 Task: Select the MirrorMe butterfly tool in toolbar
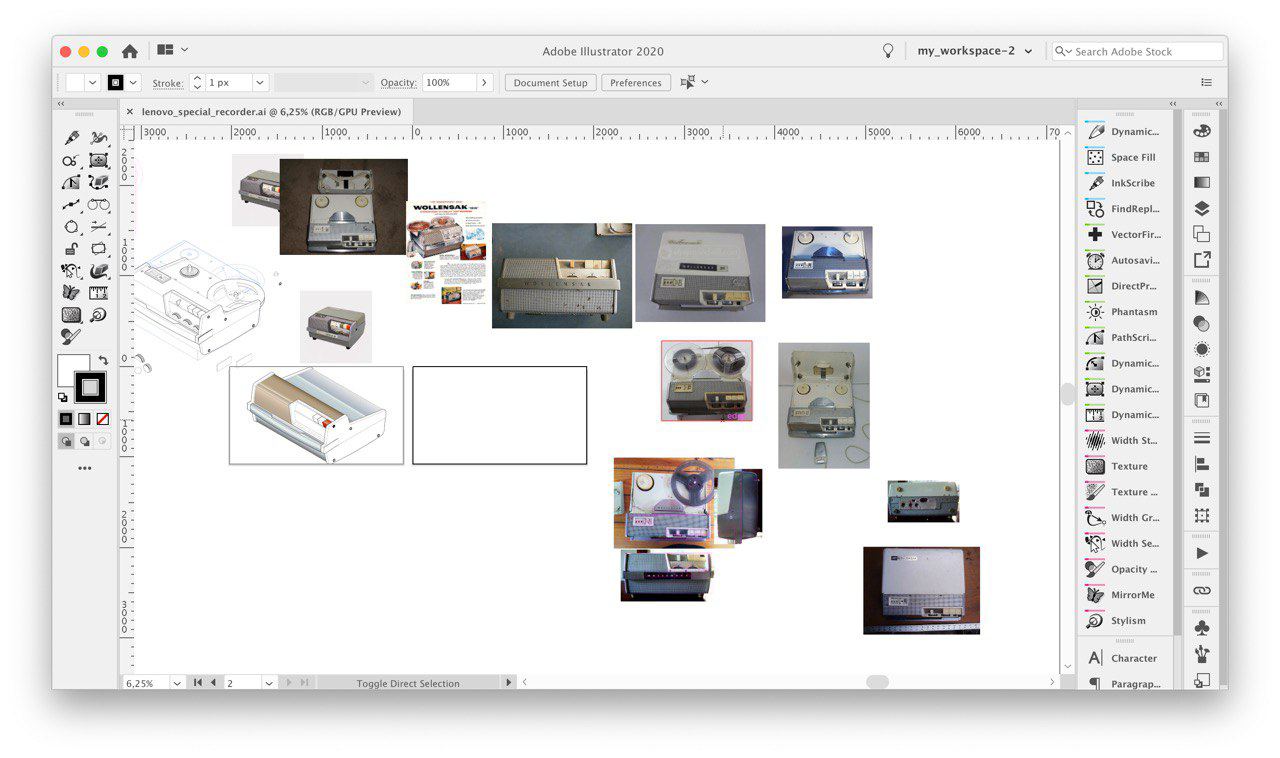(71, 293)
